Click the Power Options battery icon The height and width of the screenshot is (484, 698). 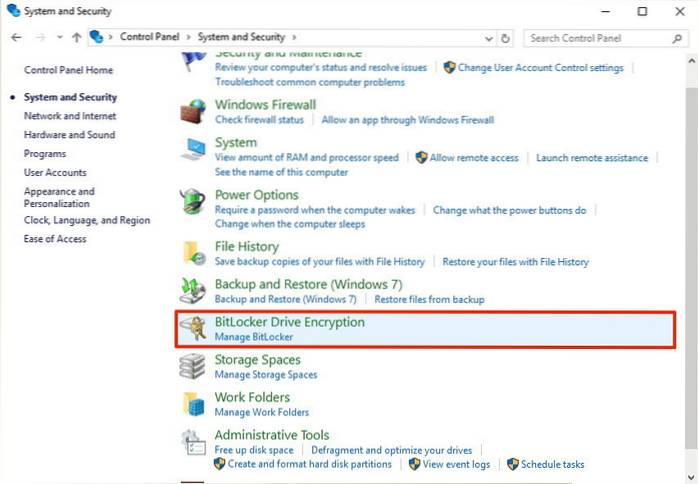point(192,201)
